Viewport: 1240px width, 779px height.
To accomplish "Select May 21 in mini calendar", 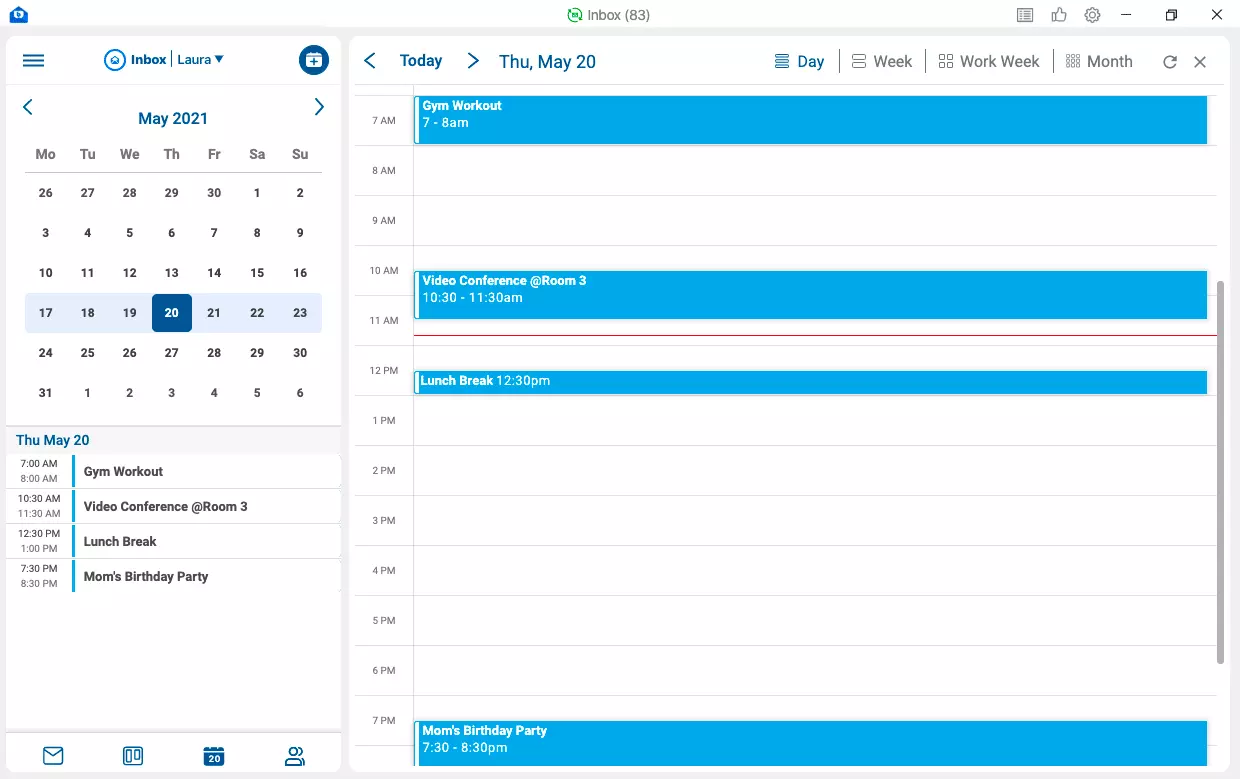I will click(214, 313).
